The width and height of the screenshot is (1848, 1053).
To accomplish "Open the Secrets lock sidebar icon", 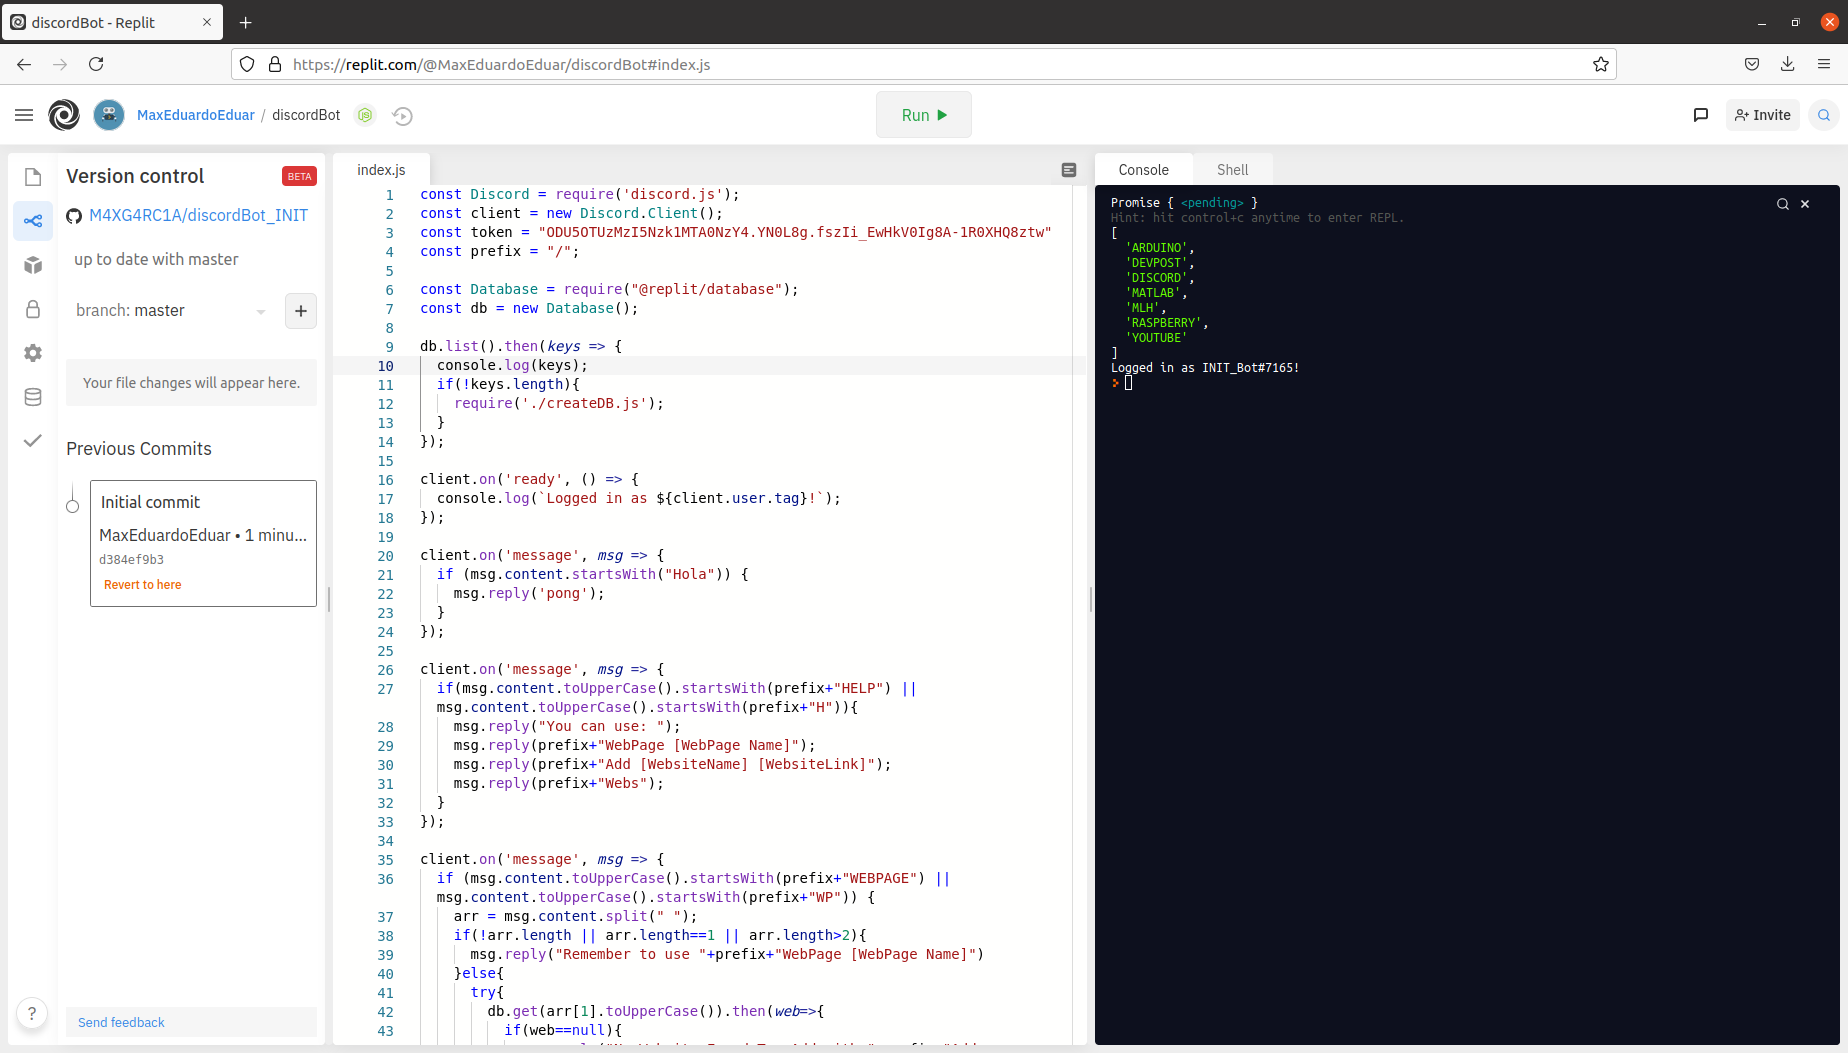I will [33, 309].
